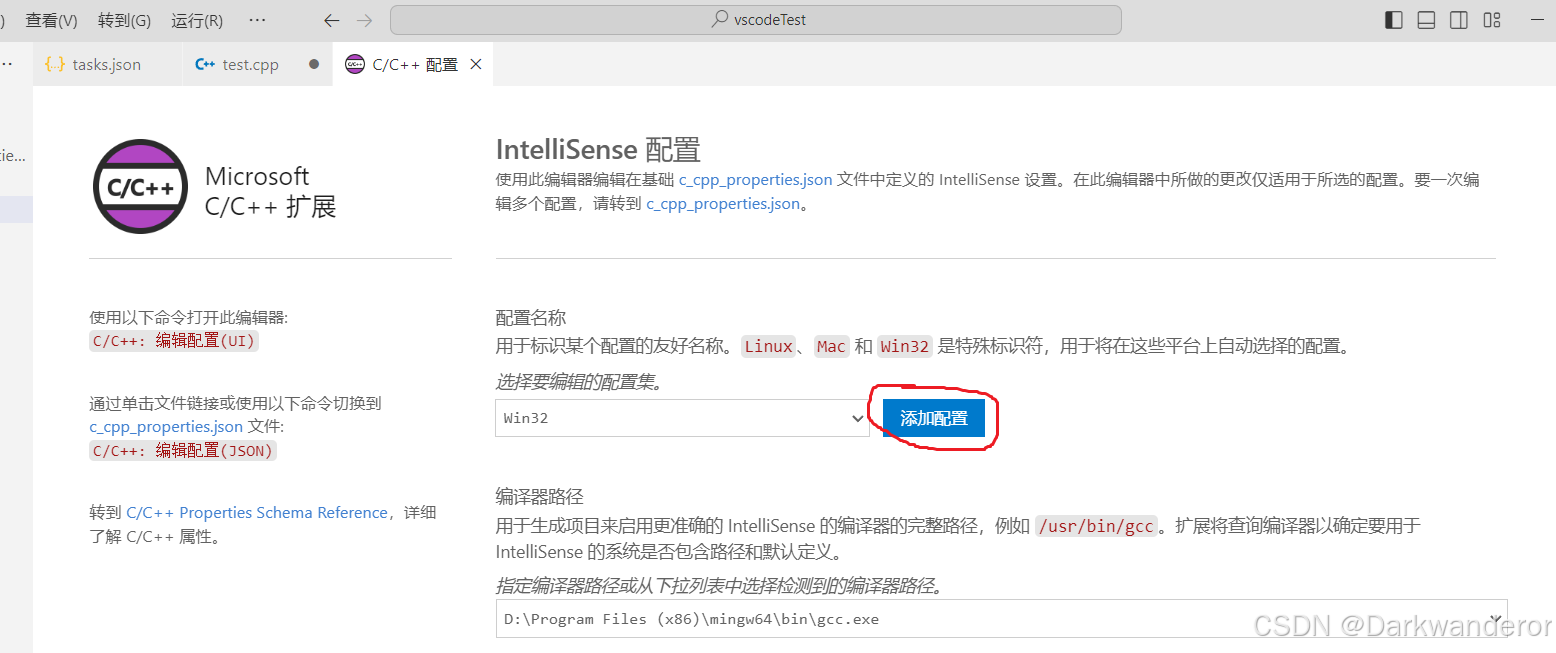Click C/C++: 编辑配置(UI) command text
This screenshot has height=653, width=1556.
174,341
